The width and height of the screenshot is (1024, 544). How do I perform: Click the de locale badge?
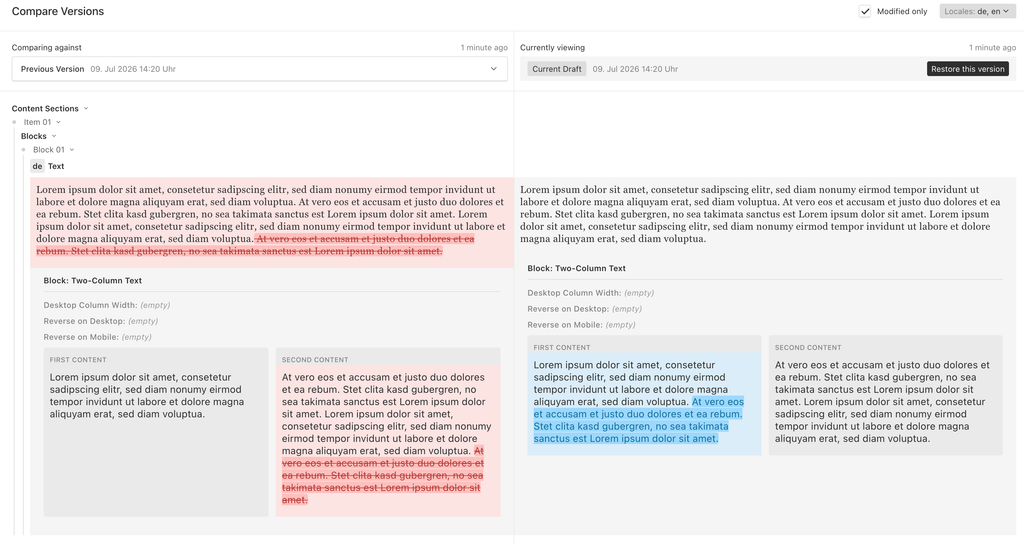pyautogui.click(x=38, y=166)
